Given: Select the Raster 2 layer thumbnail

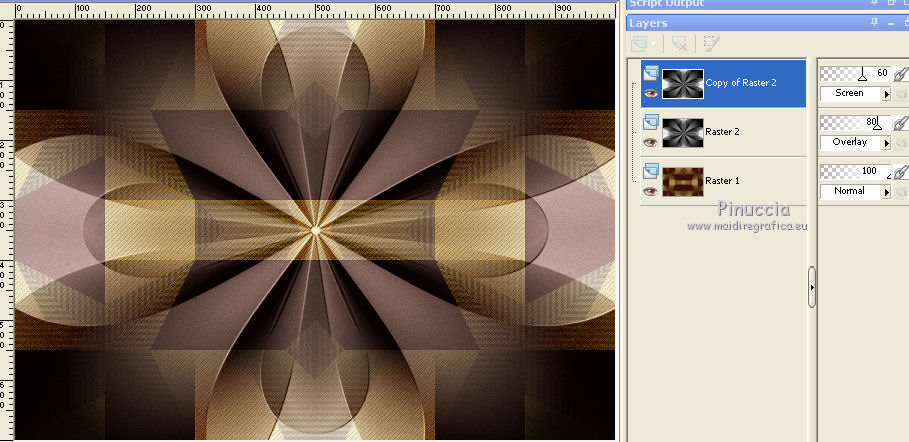Looking at the screenshot, I should tap(683, 132).
